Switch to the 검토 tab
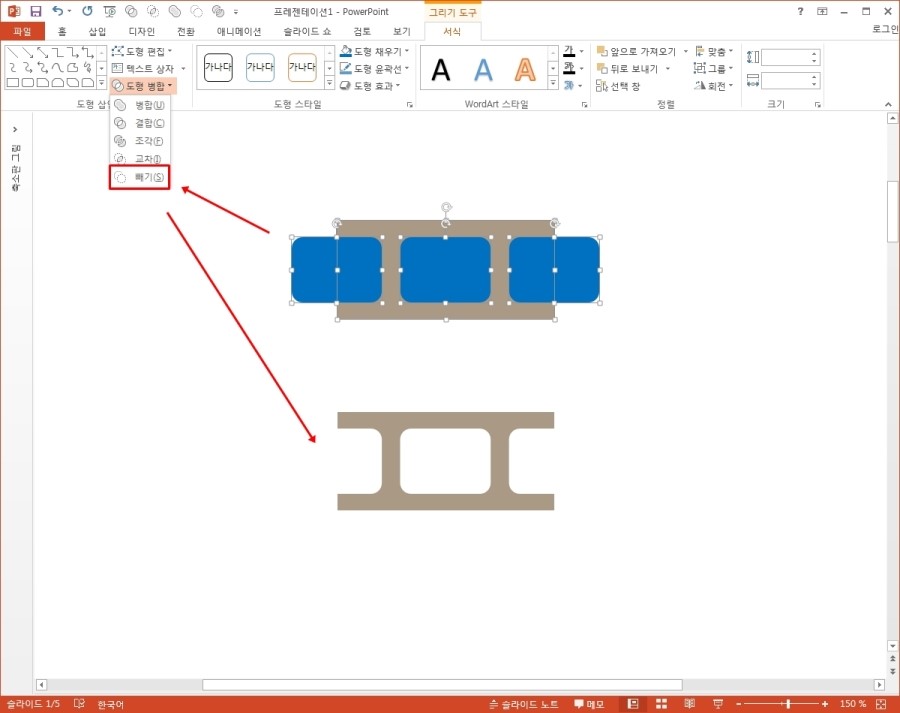Image resolution: width=900 pixels, height=713 pixels. [362, 31]
